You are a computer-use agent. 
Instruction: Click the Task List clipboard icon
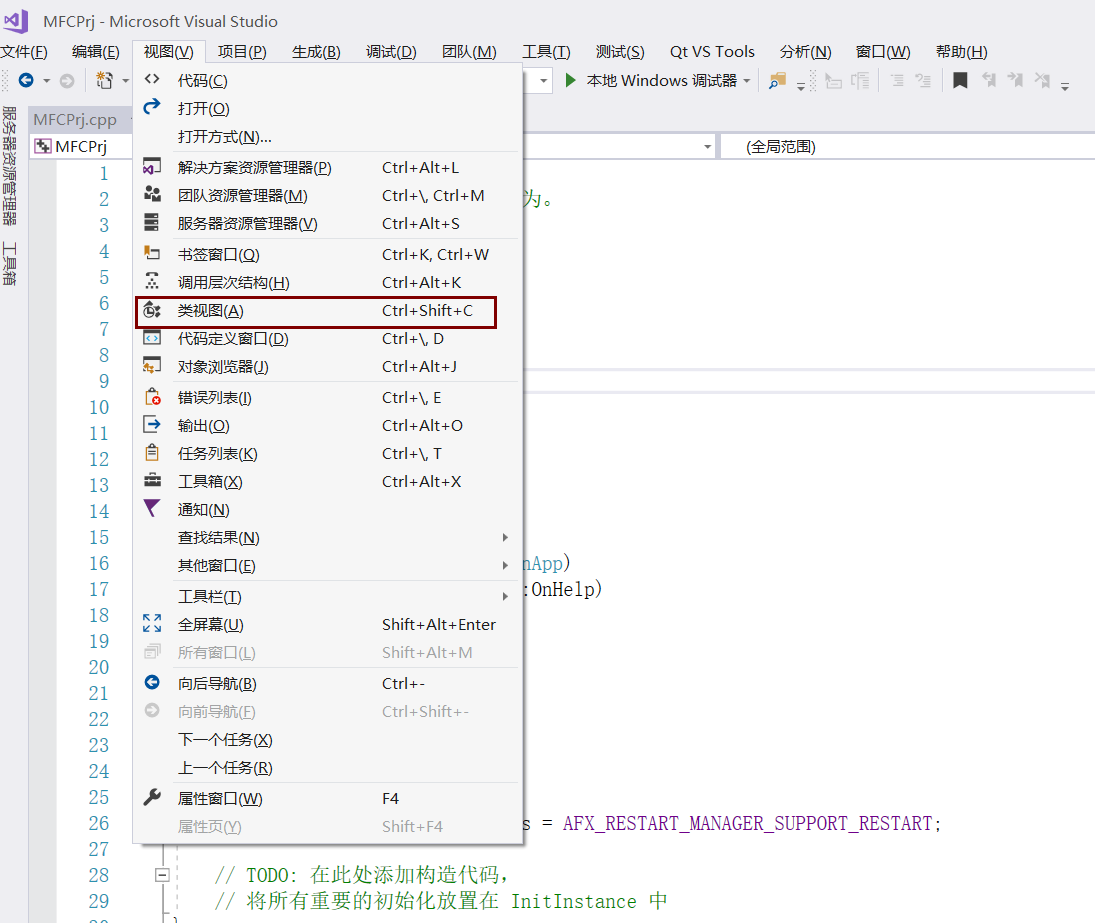coord(152,452)
